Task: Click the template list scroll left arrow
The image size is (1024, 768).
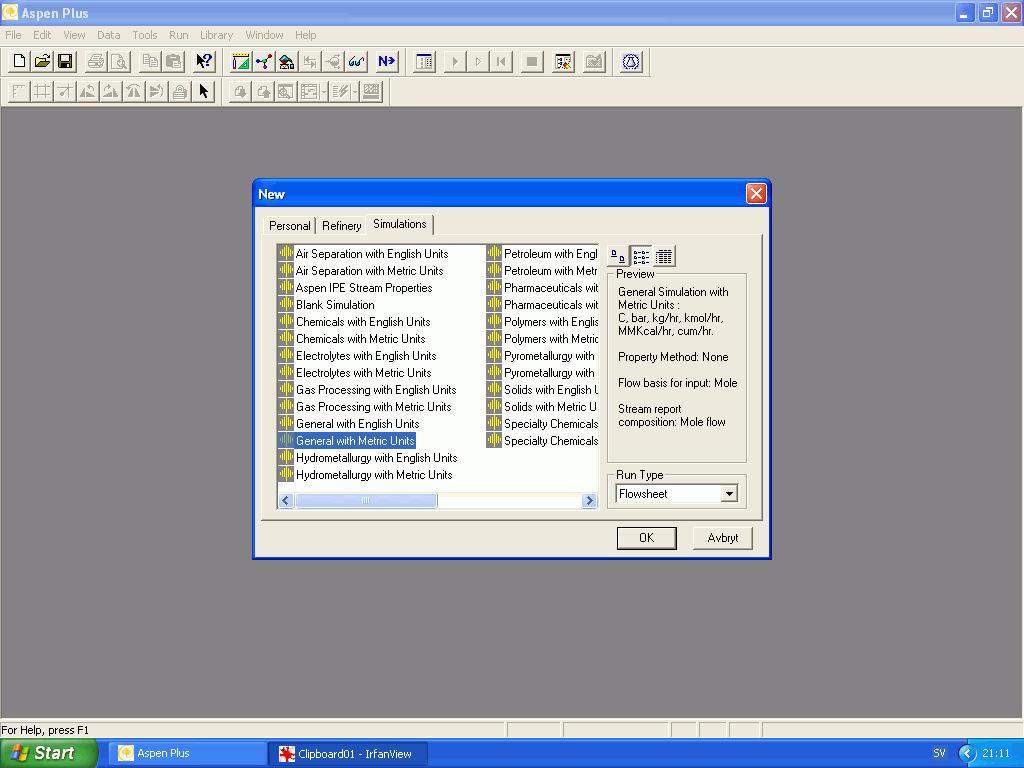Action: 285,500
